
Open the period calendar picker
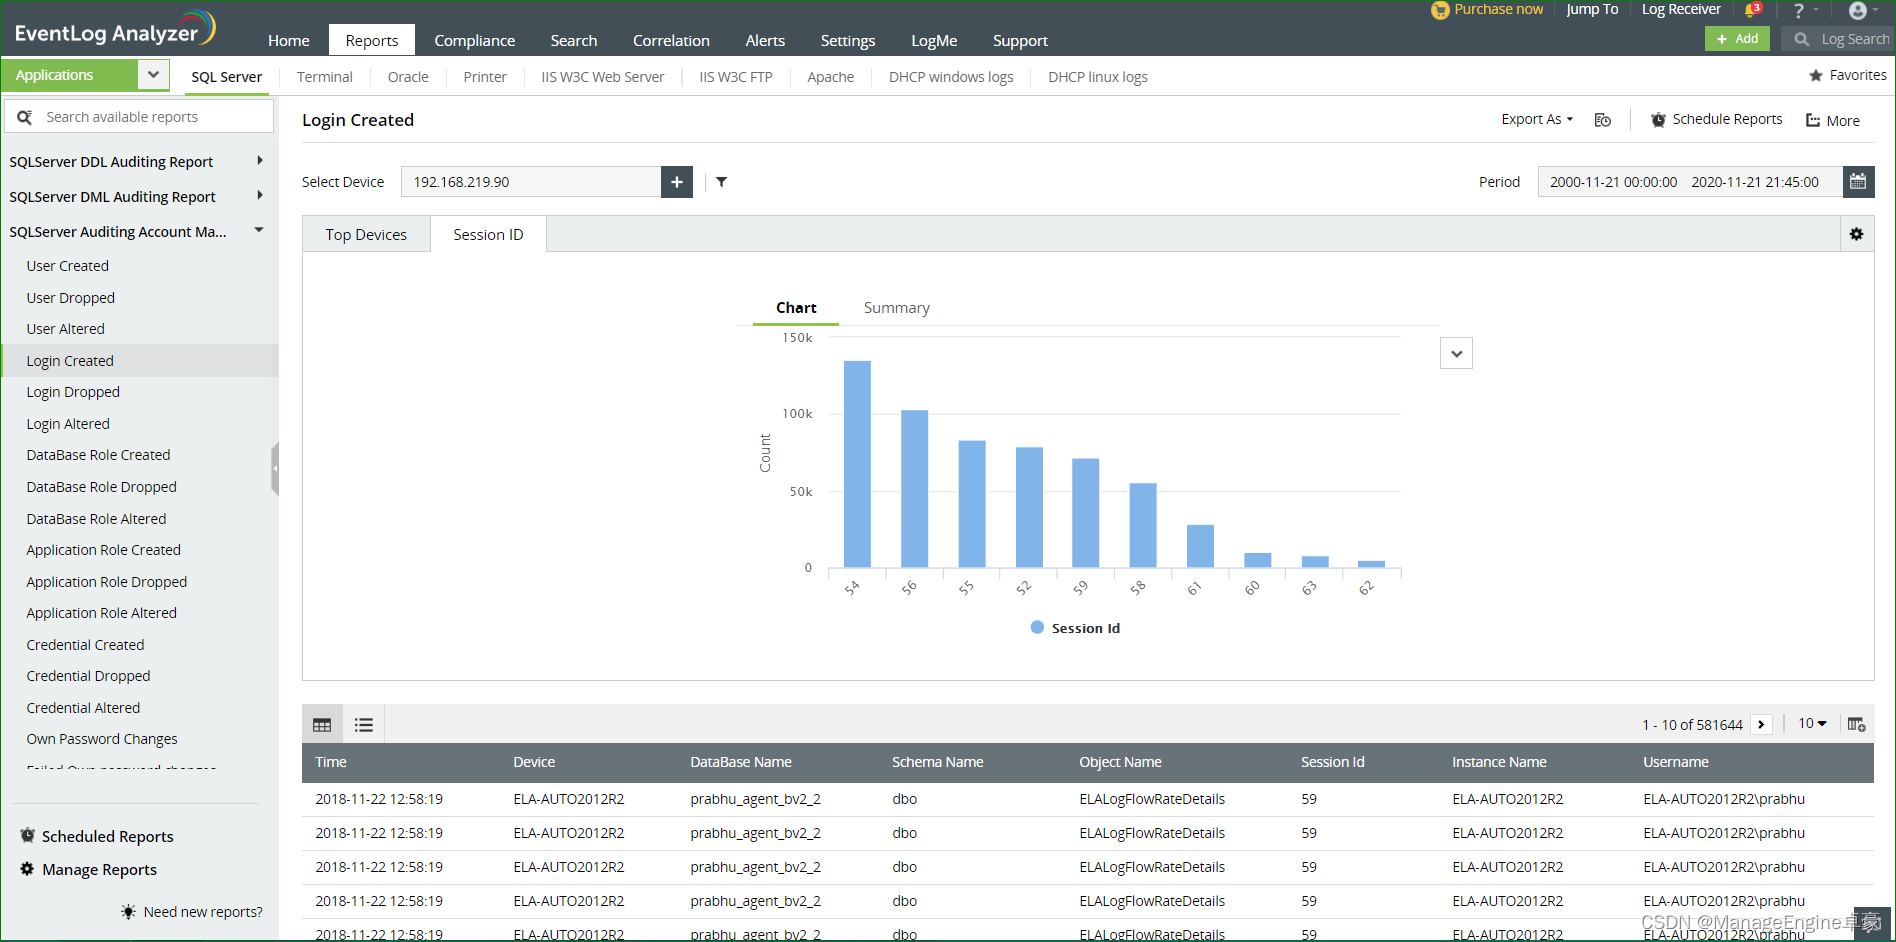[1858, 182]
